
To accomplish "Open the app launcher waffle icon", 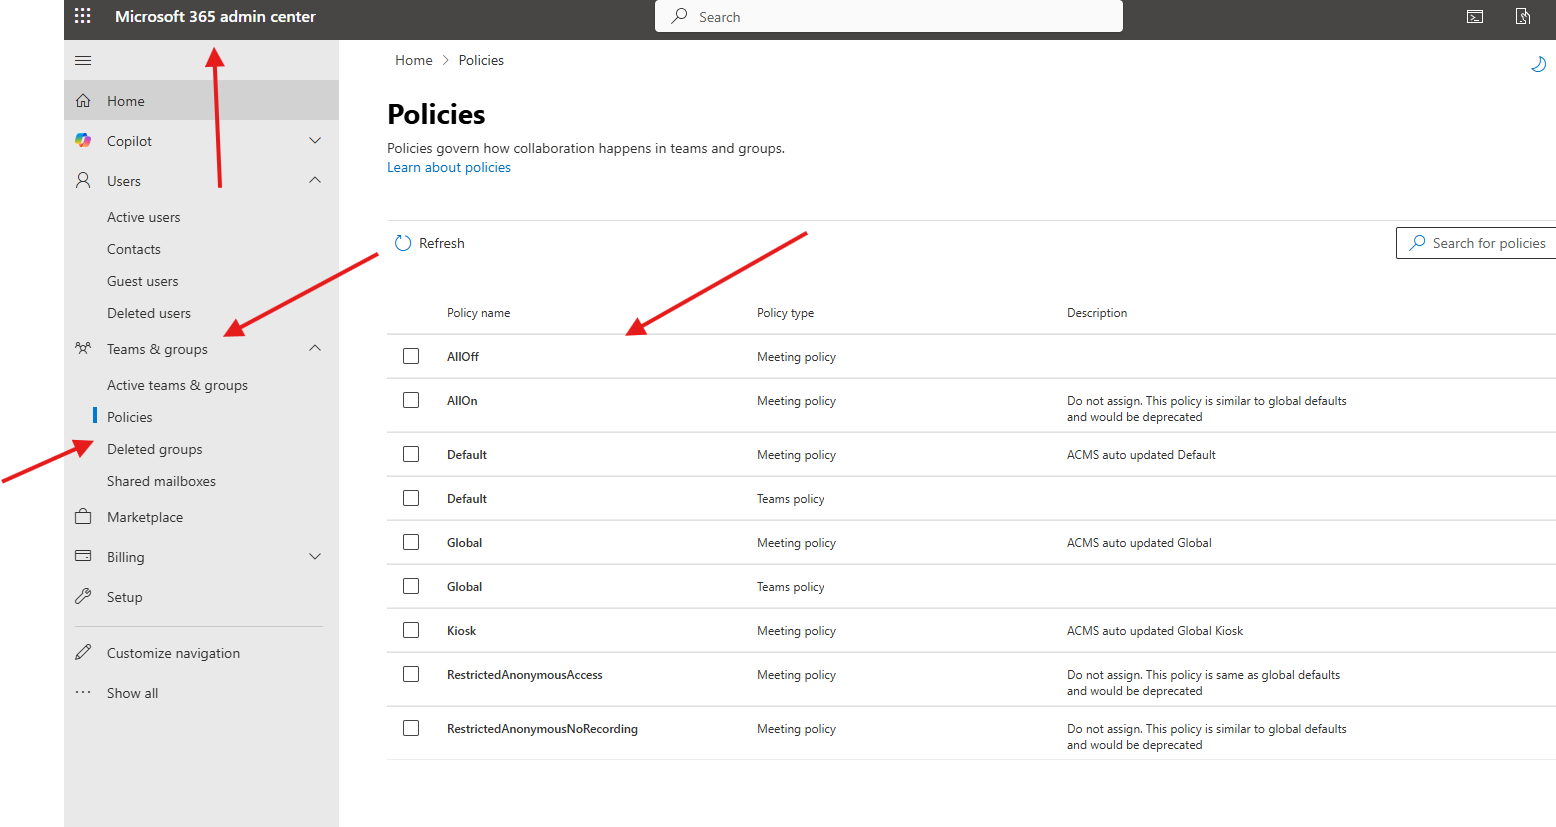I will [x=83, y=16].
